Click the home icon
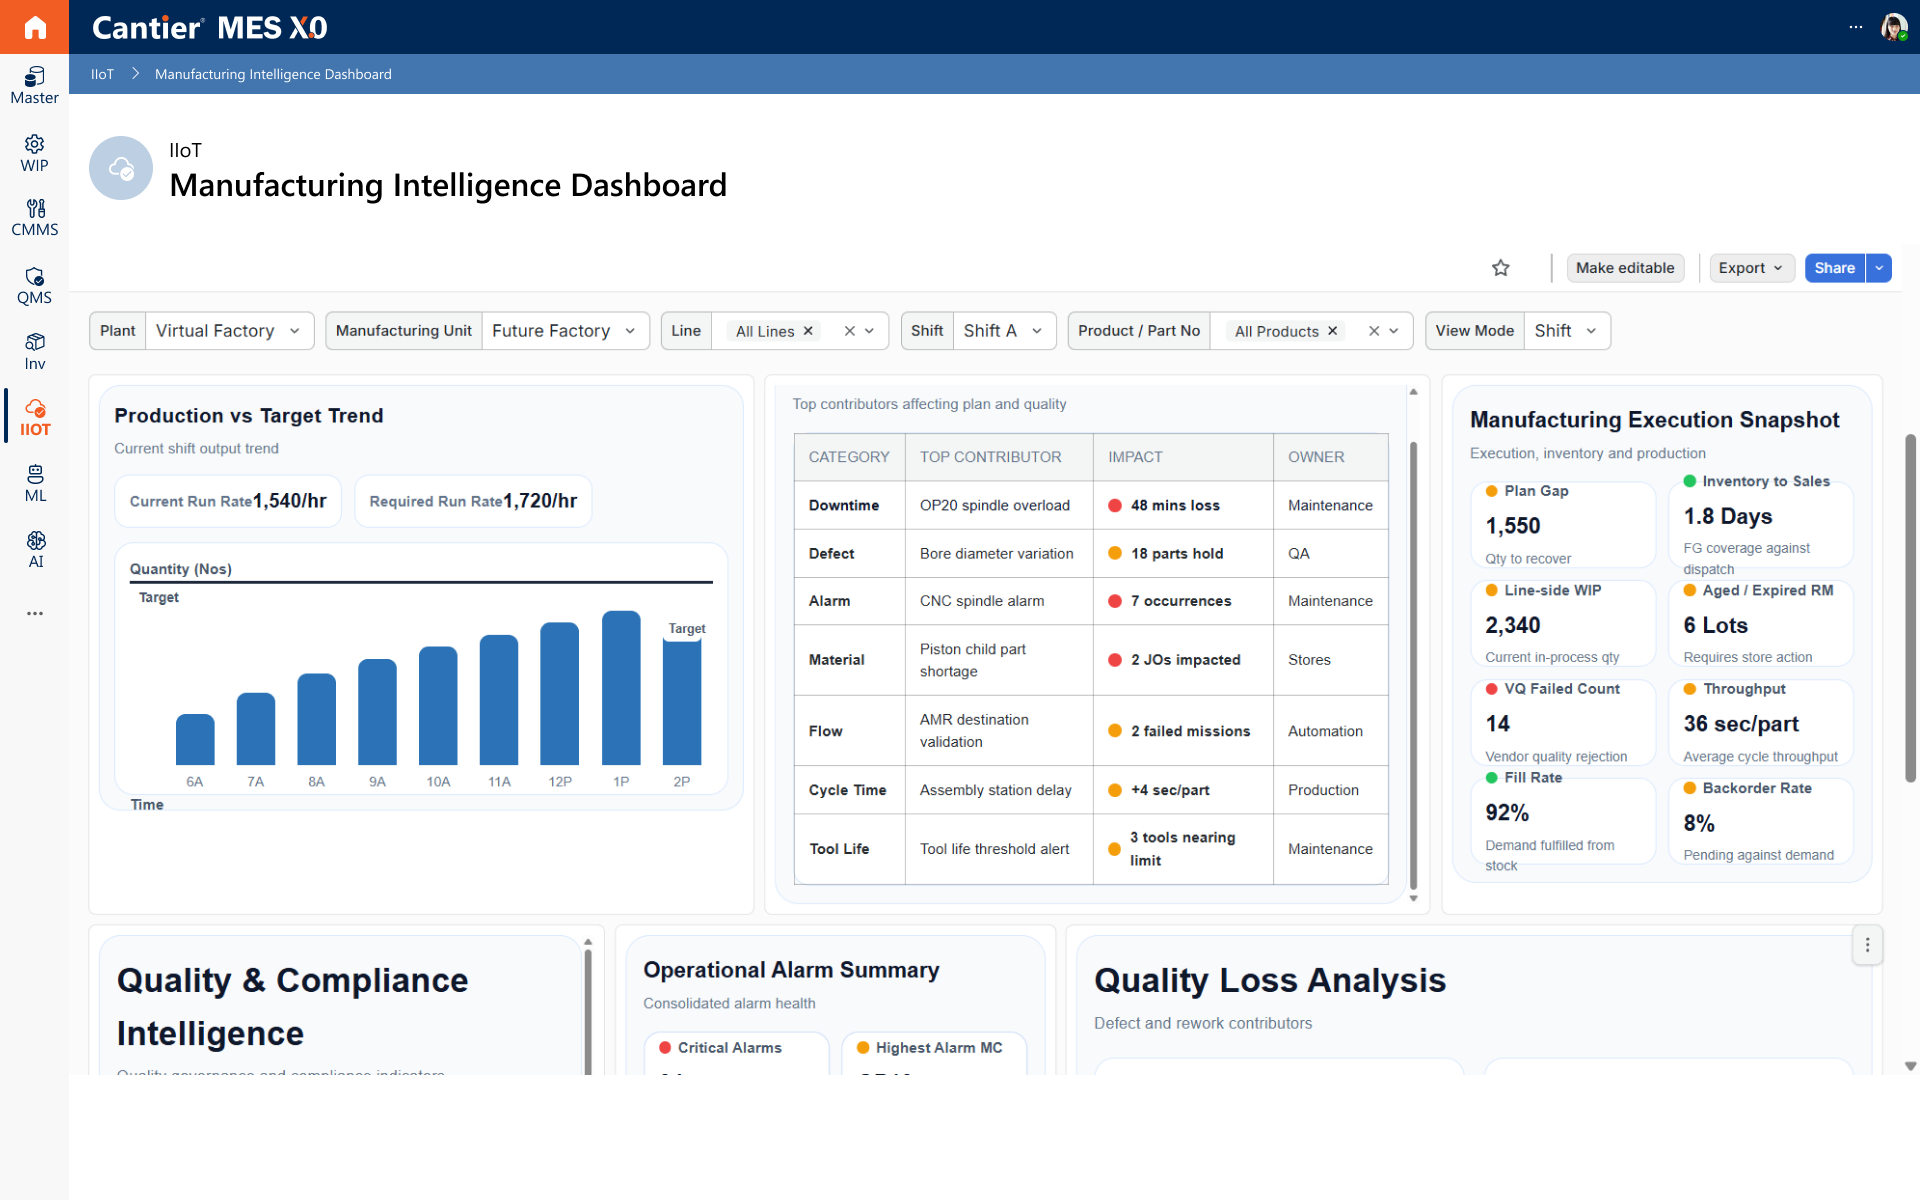The height and width of the screenshot is (1200, 1920). (34, 27)
